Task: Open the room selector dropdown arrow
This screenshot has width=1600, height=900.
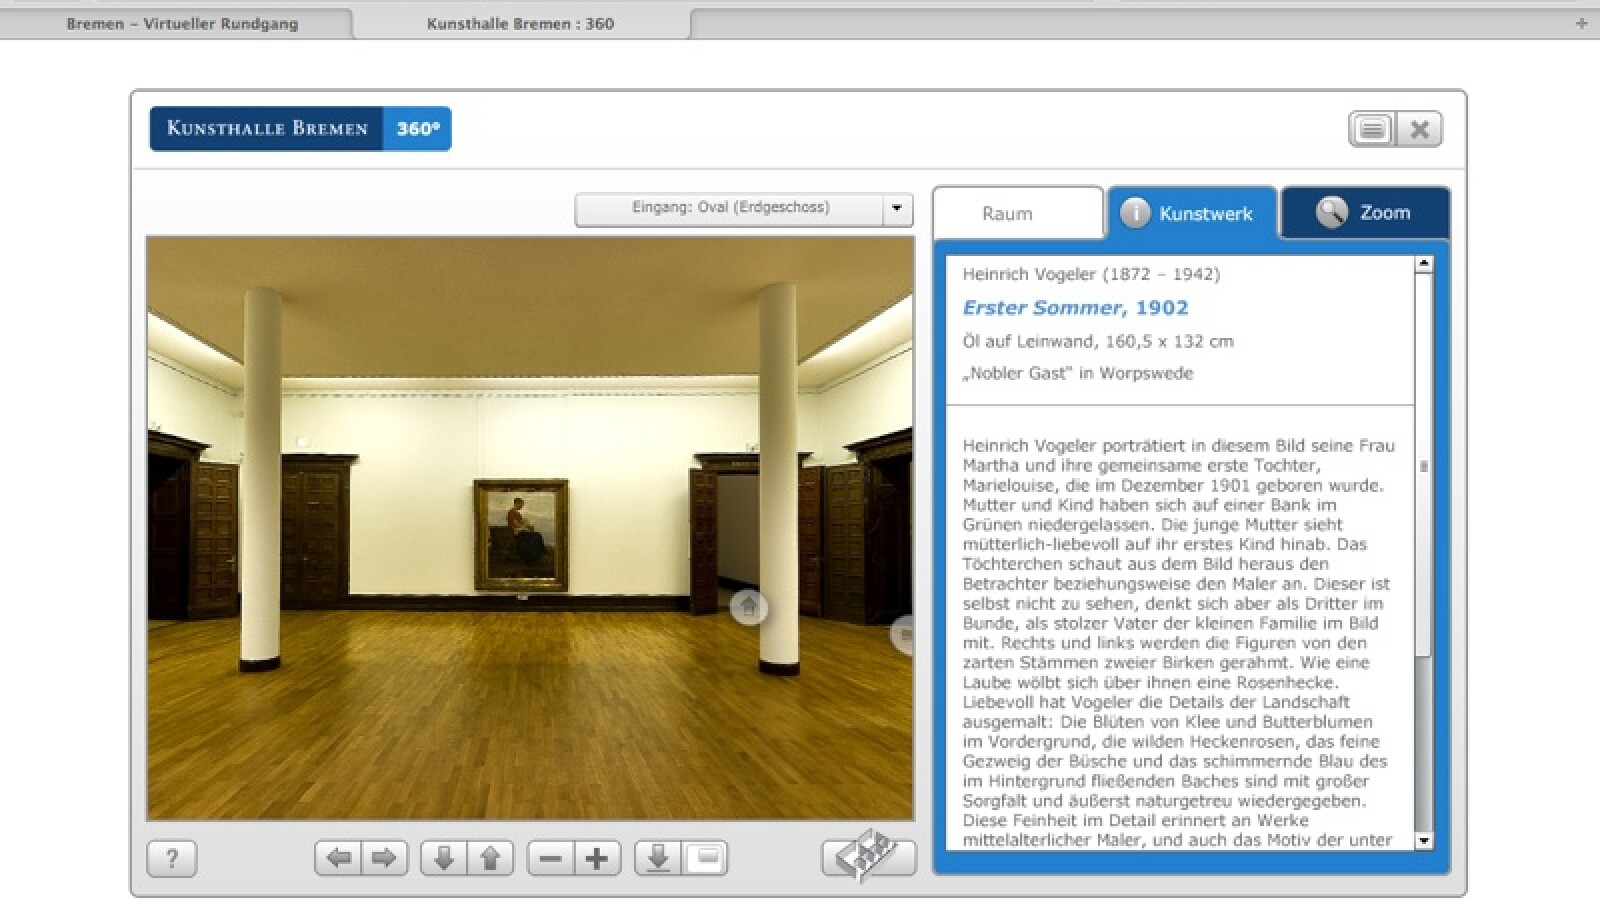Action: tap(897, 209)
